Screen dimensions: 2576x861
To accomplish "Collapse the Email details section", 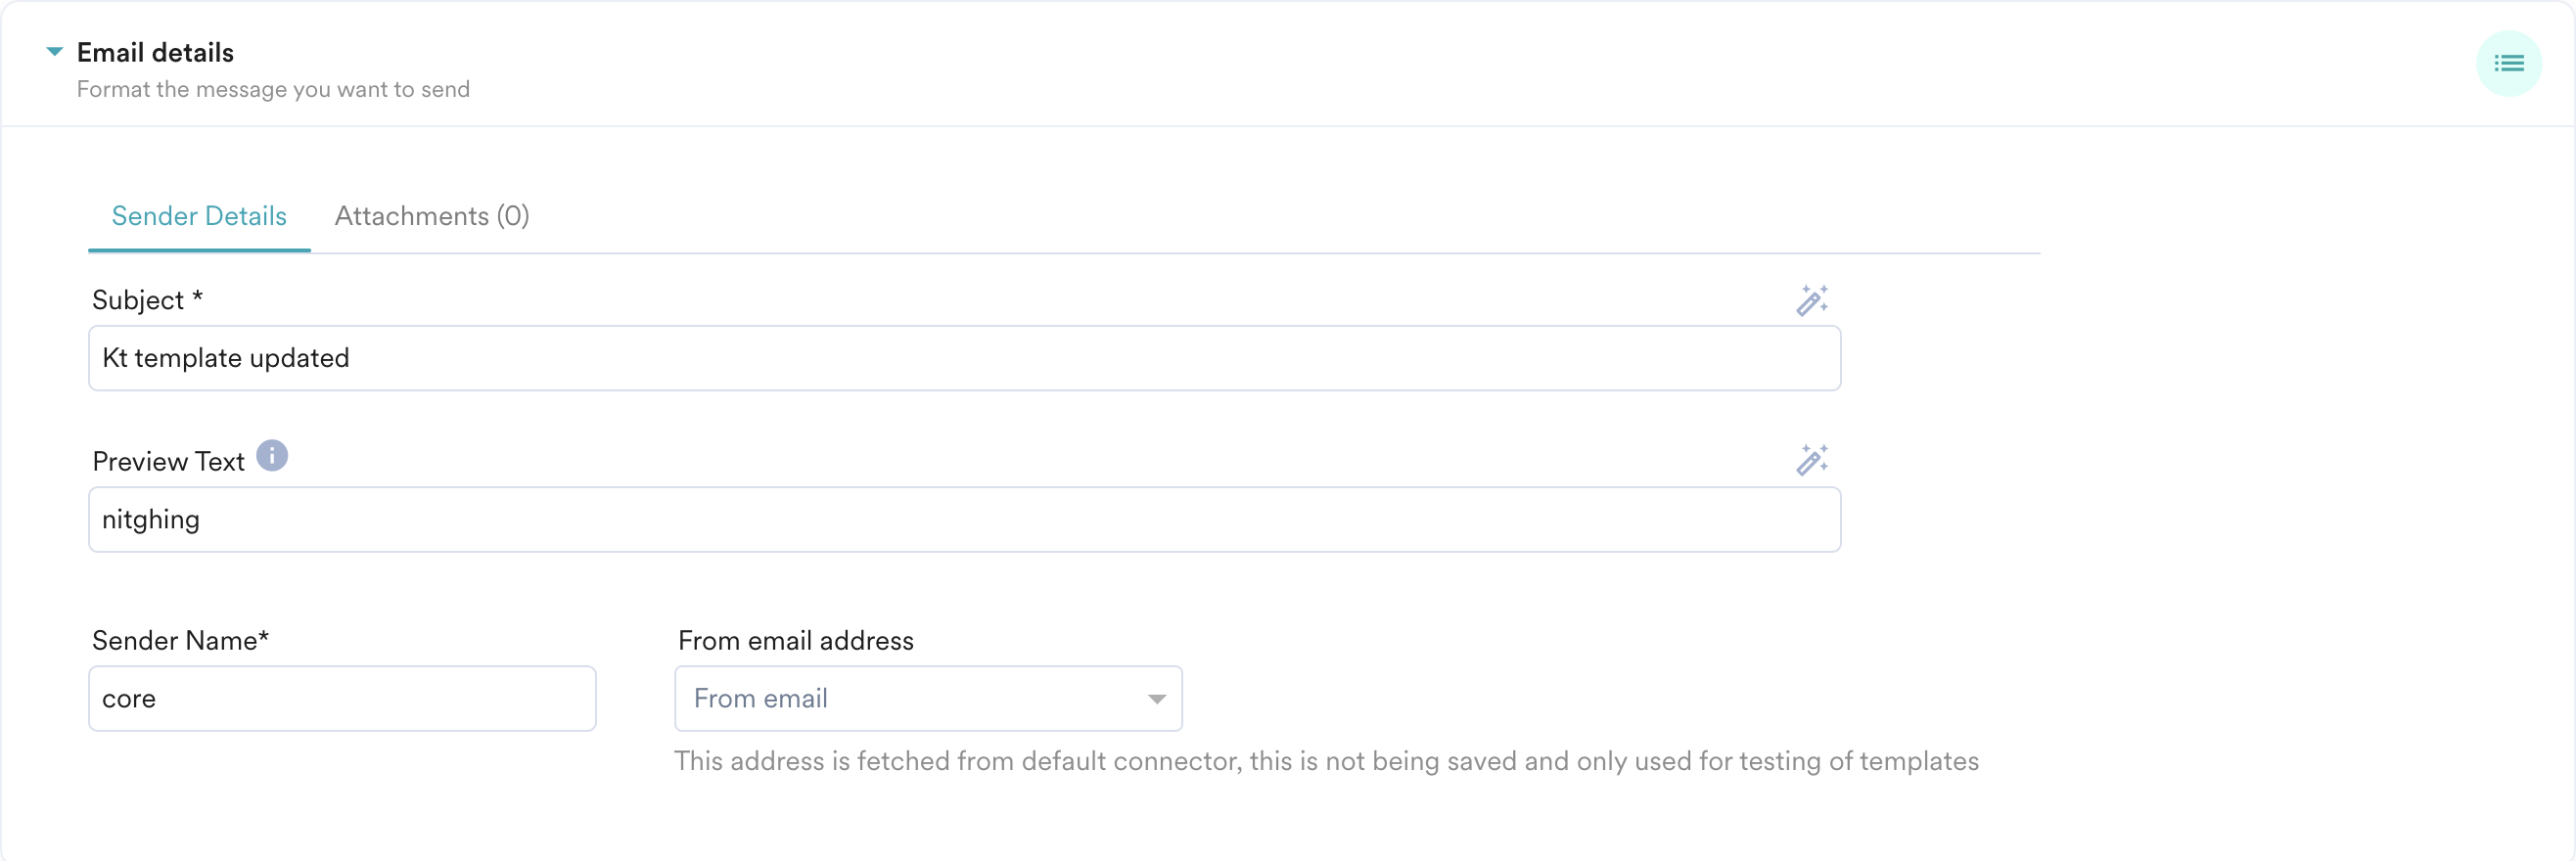I will point(55,51).
